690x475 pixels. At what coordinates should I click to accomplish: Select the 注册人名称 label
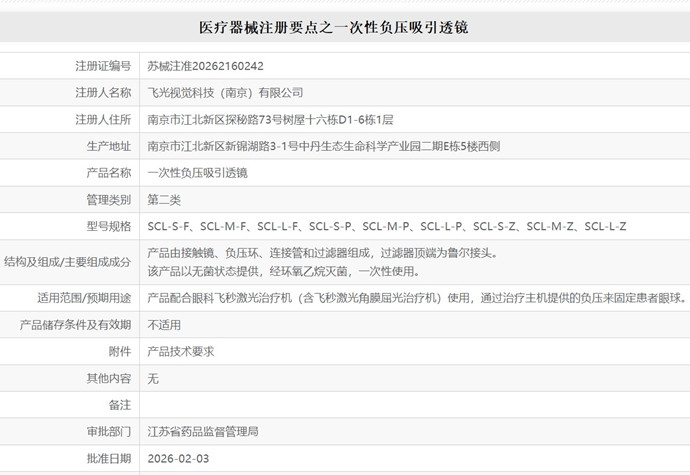pyautogui.click(x=103, y=93)
